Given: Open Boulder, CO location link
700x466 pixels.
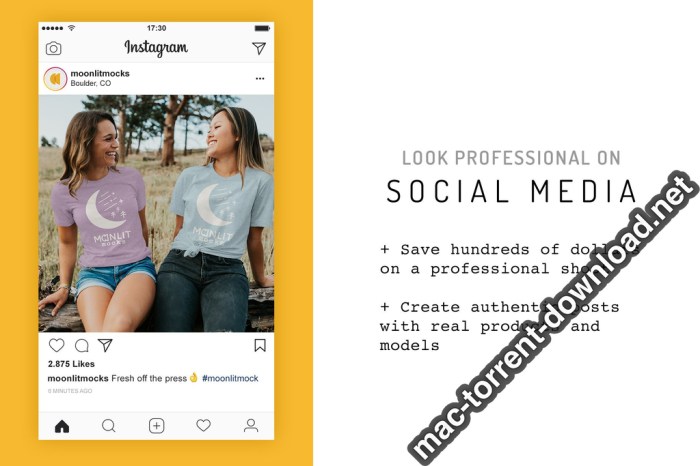Looking at the screenshot, I should pyautogui.click(x=91, y=83).
